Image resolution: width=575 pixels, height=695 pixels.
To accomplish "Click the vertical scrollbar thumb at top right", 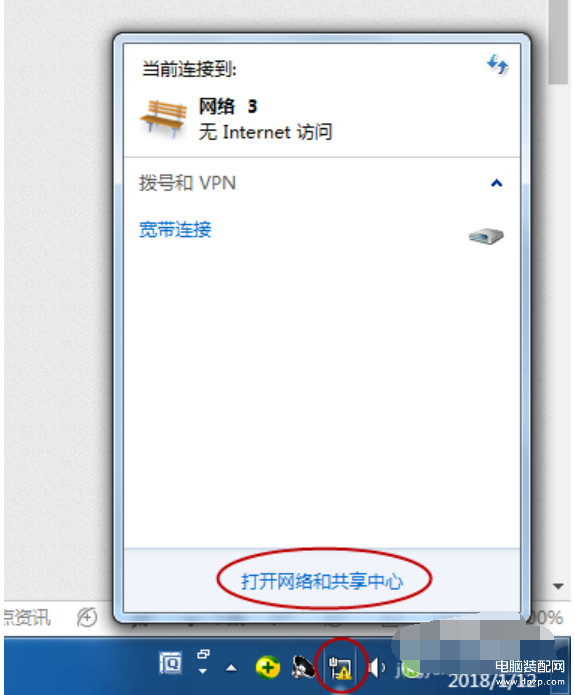I will [x=559, y=42].
